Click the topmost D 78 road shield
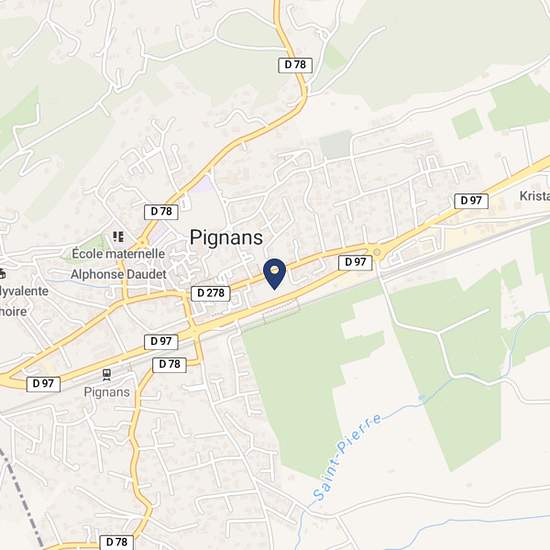 coord(295,65)
